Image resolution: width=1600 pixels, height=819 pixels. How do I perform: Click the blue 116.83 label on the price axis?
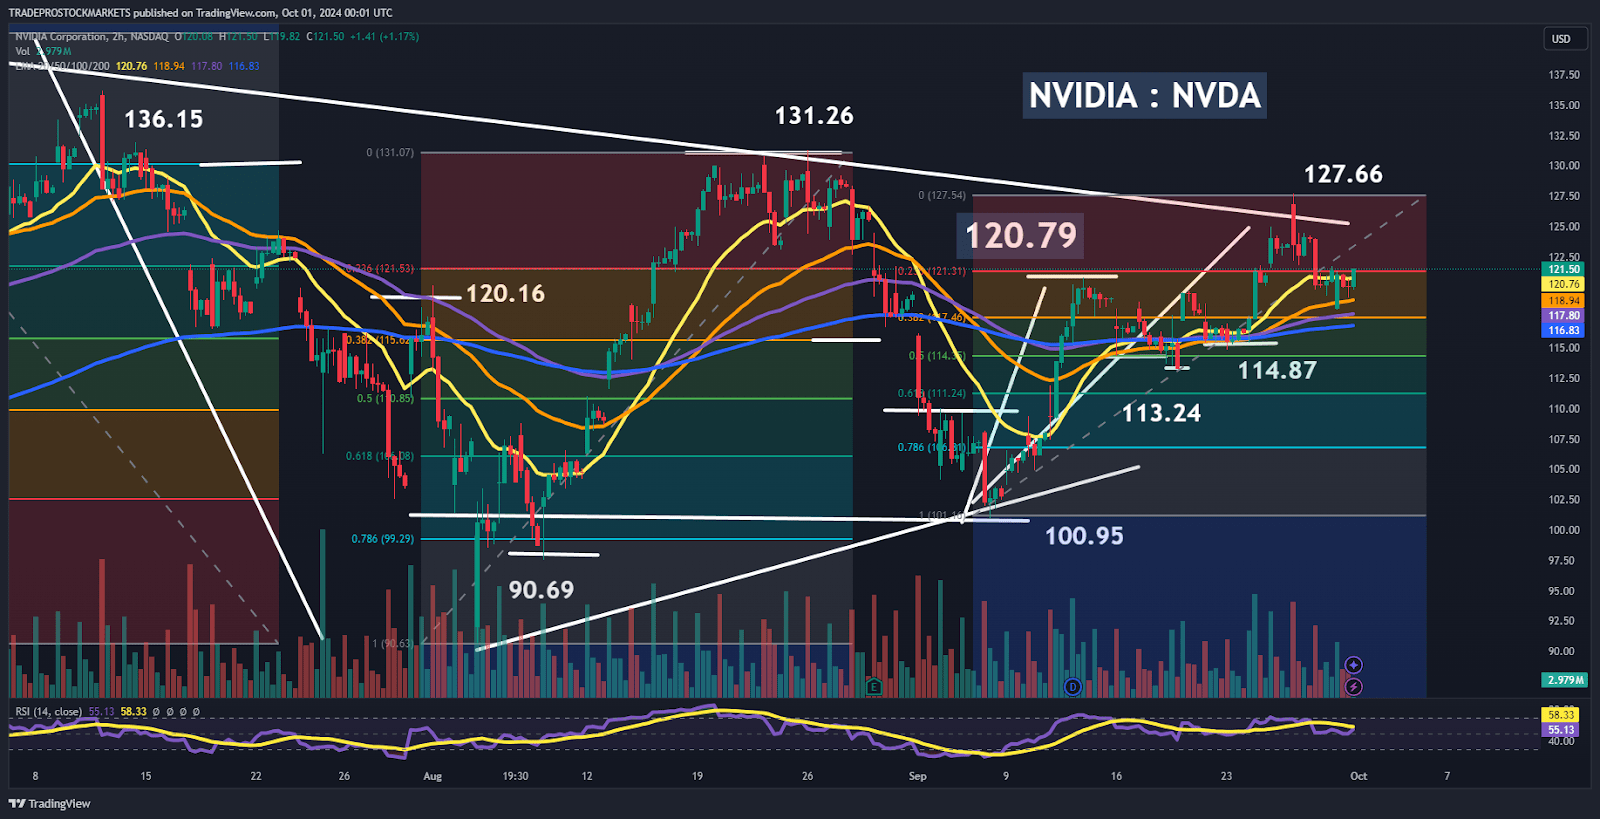(1564, 330)
